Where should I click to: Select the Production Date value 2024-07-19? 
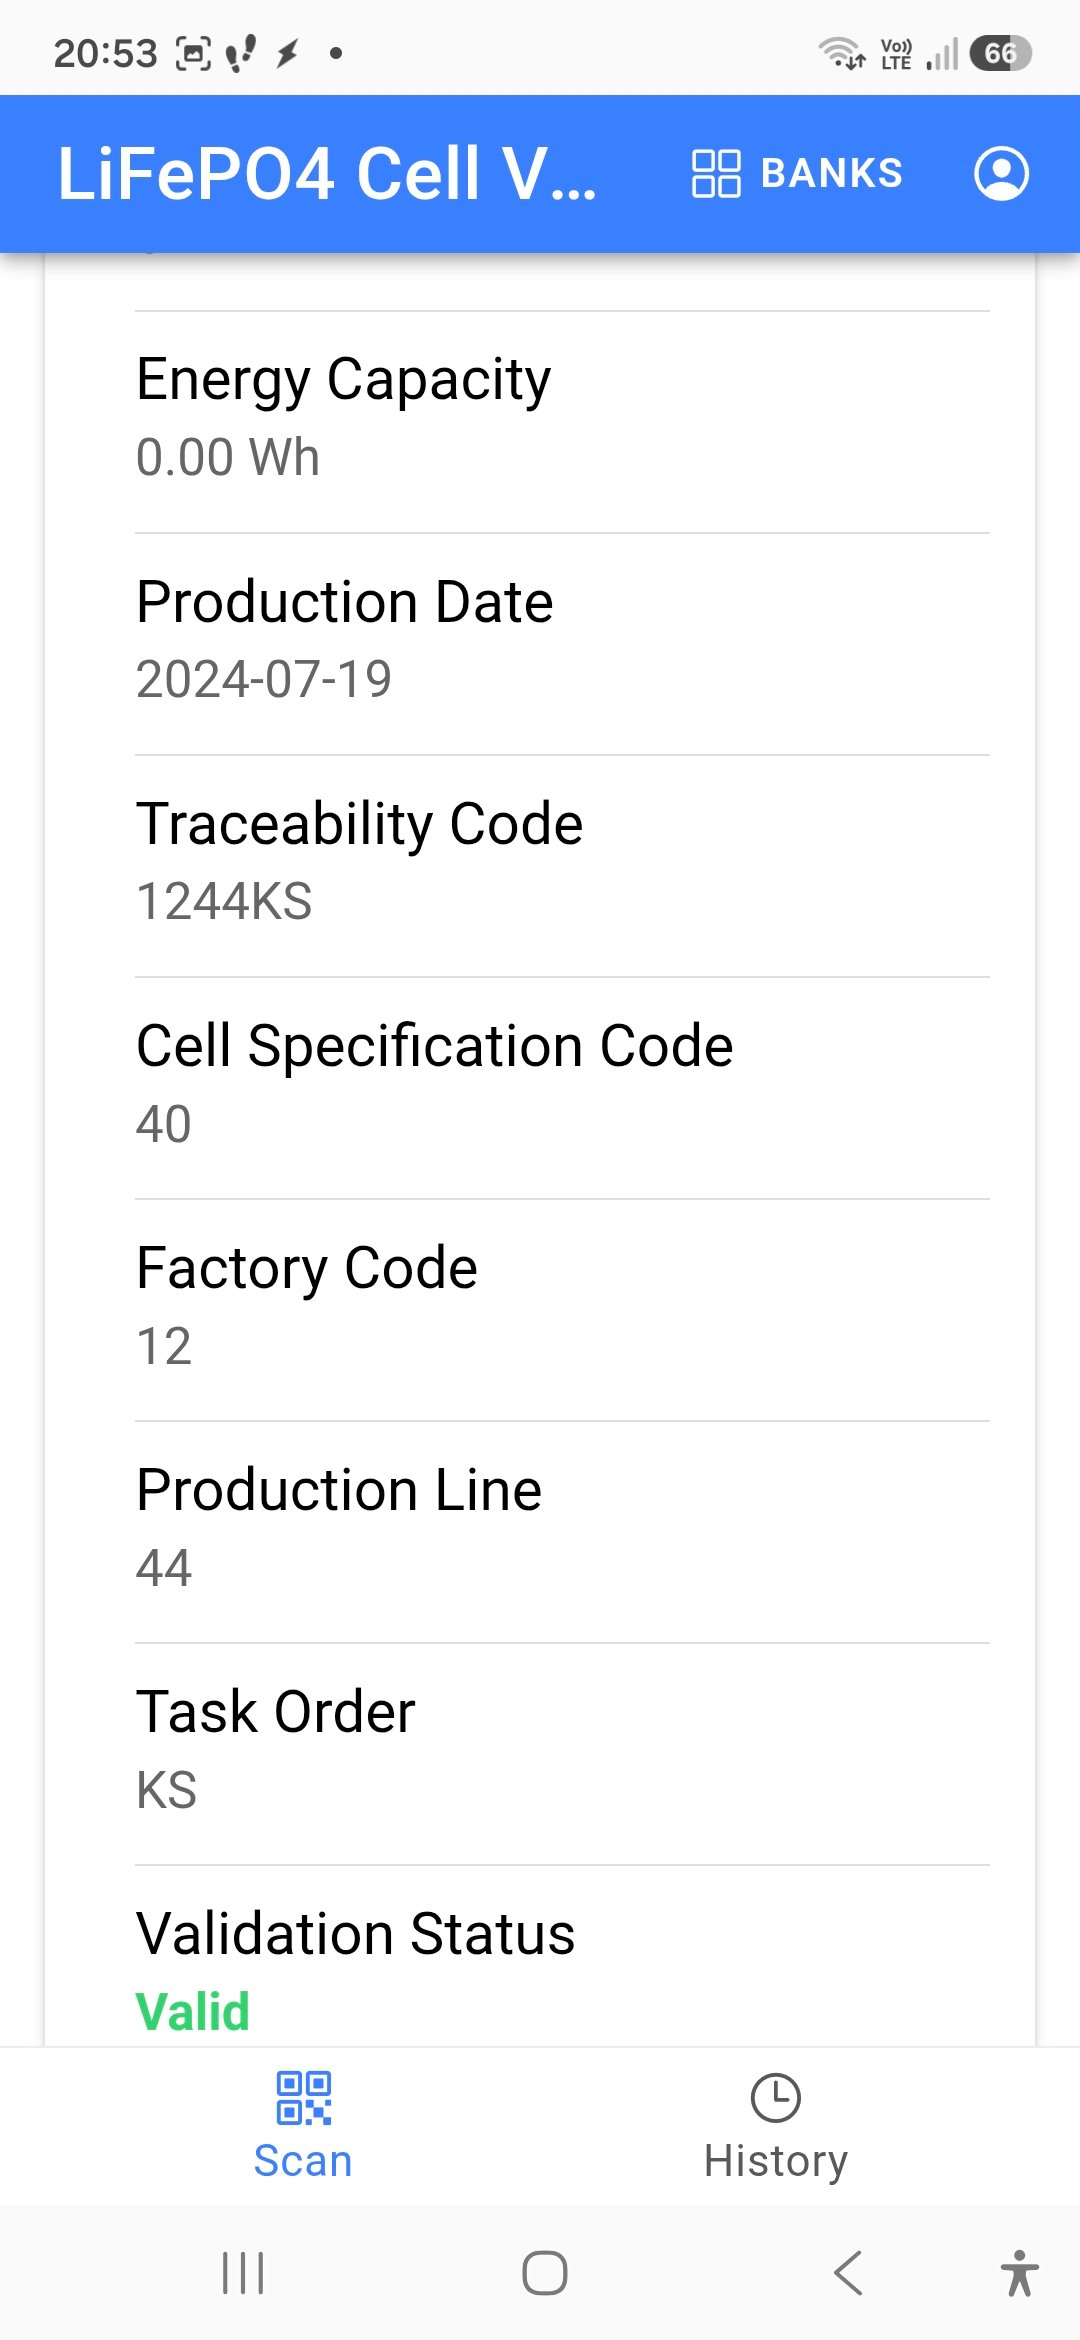[264, 679]
